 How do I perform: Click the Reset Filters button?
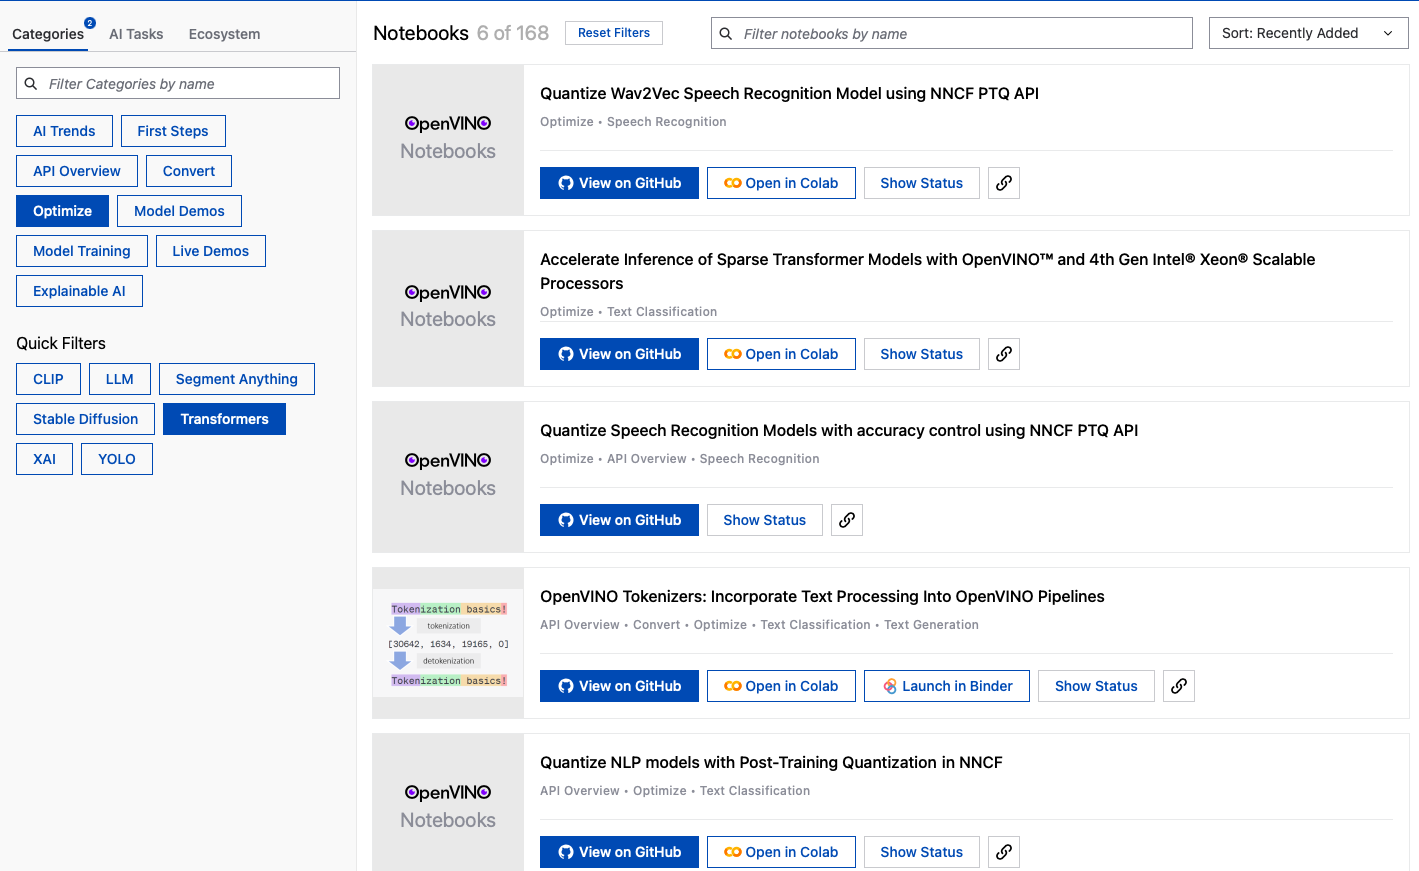tap(613, 33)
